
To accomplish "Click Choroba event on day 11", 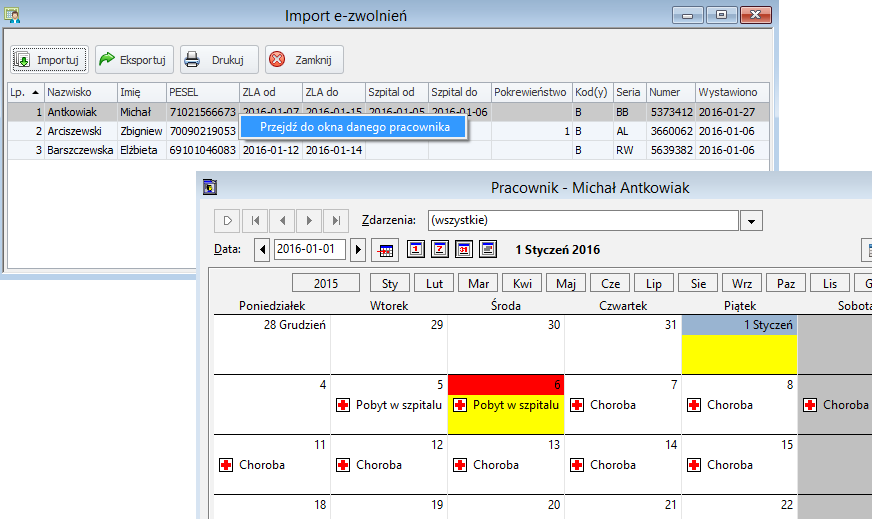I will 252,465.
